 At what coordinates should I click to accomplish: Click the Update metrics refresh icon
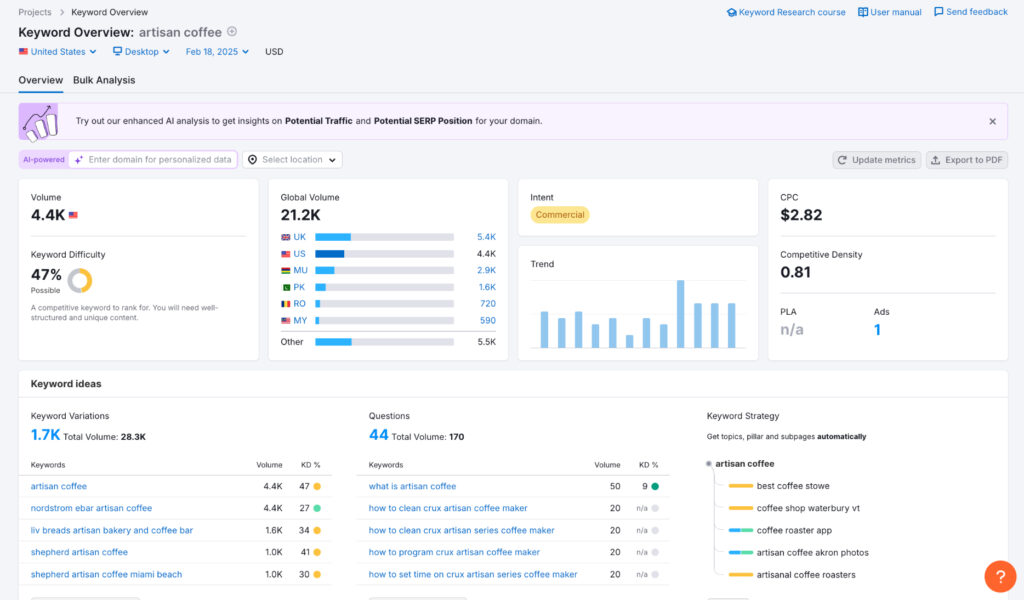[x=844, y=160]
